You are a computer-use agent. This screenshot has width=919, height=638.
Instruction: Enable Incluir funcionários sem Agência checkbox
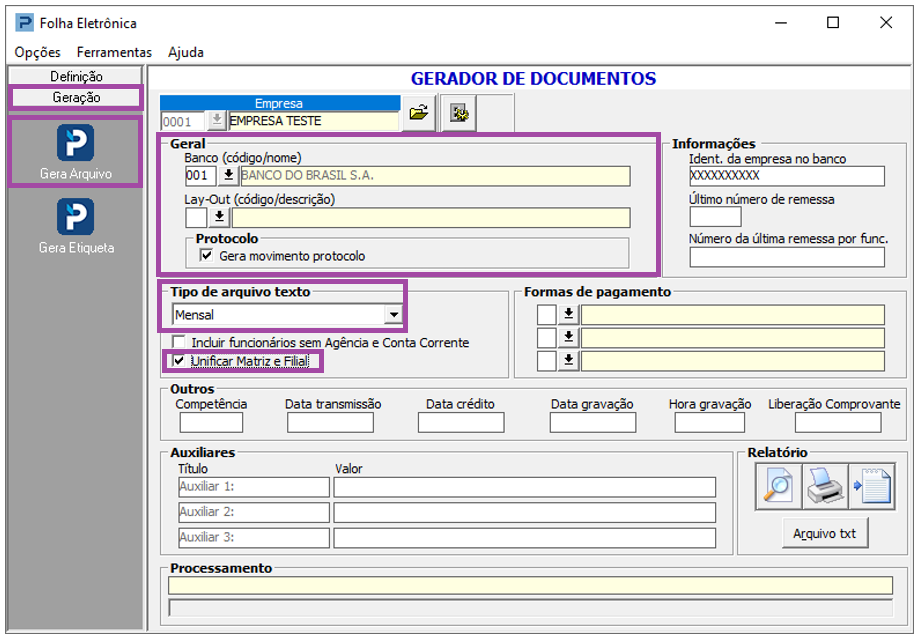(178, 342)
